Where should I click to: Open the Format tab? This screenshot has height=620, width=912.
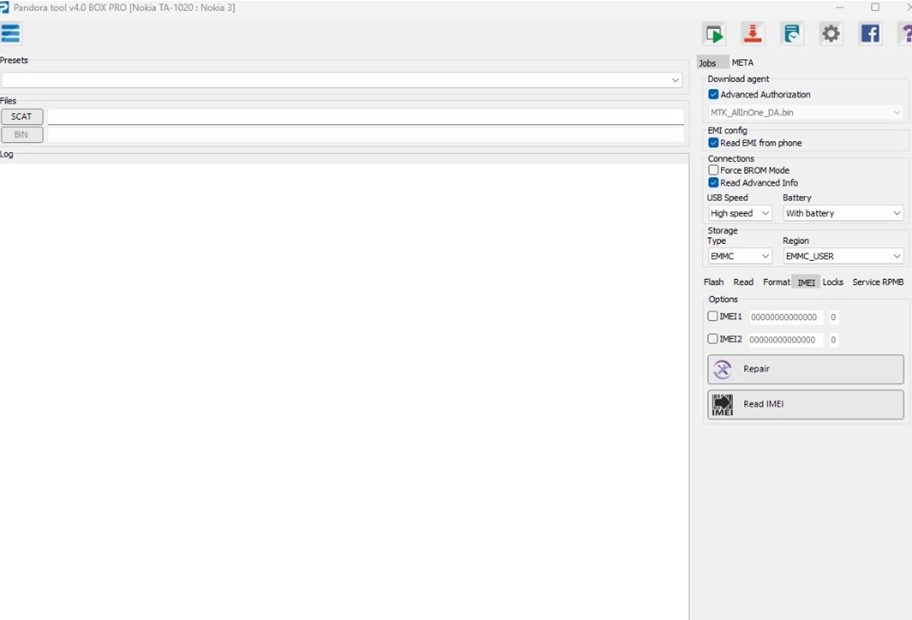tap(776, 282)
